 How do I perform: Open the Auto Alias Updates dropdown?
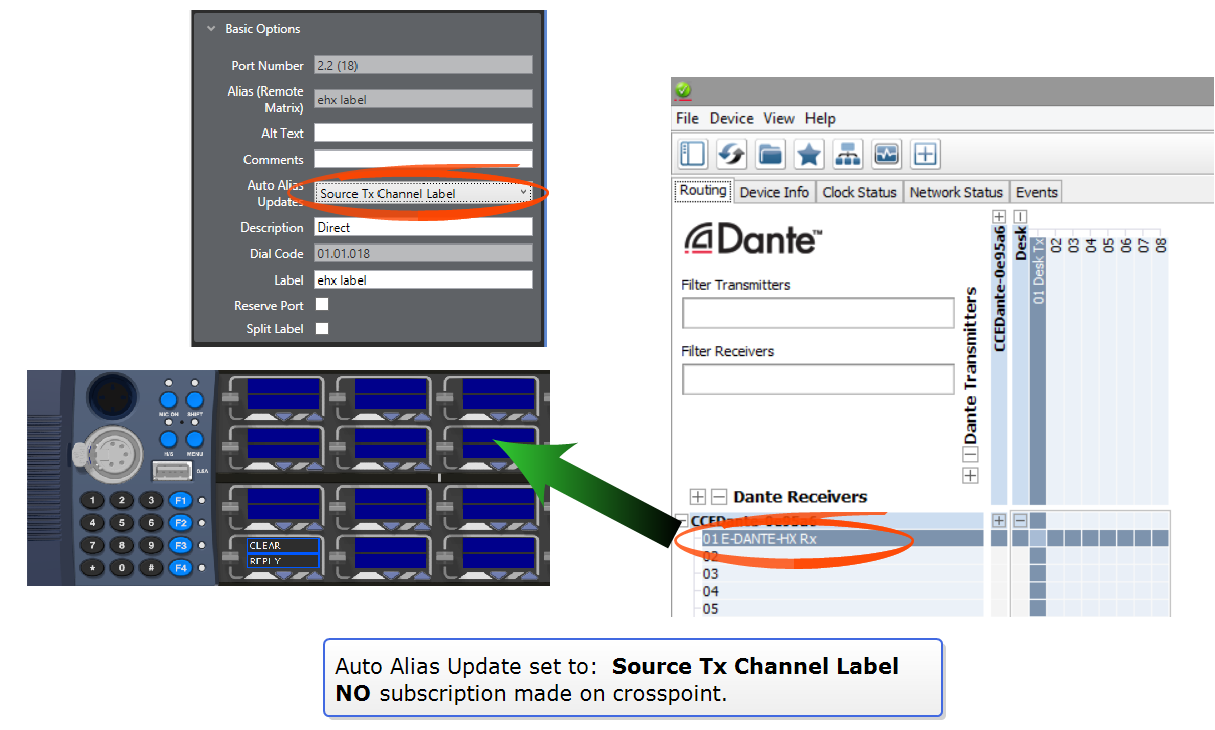point(423,194)
